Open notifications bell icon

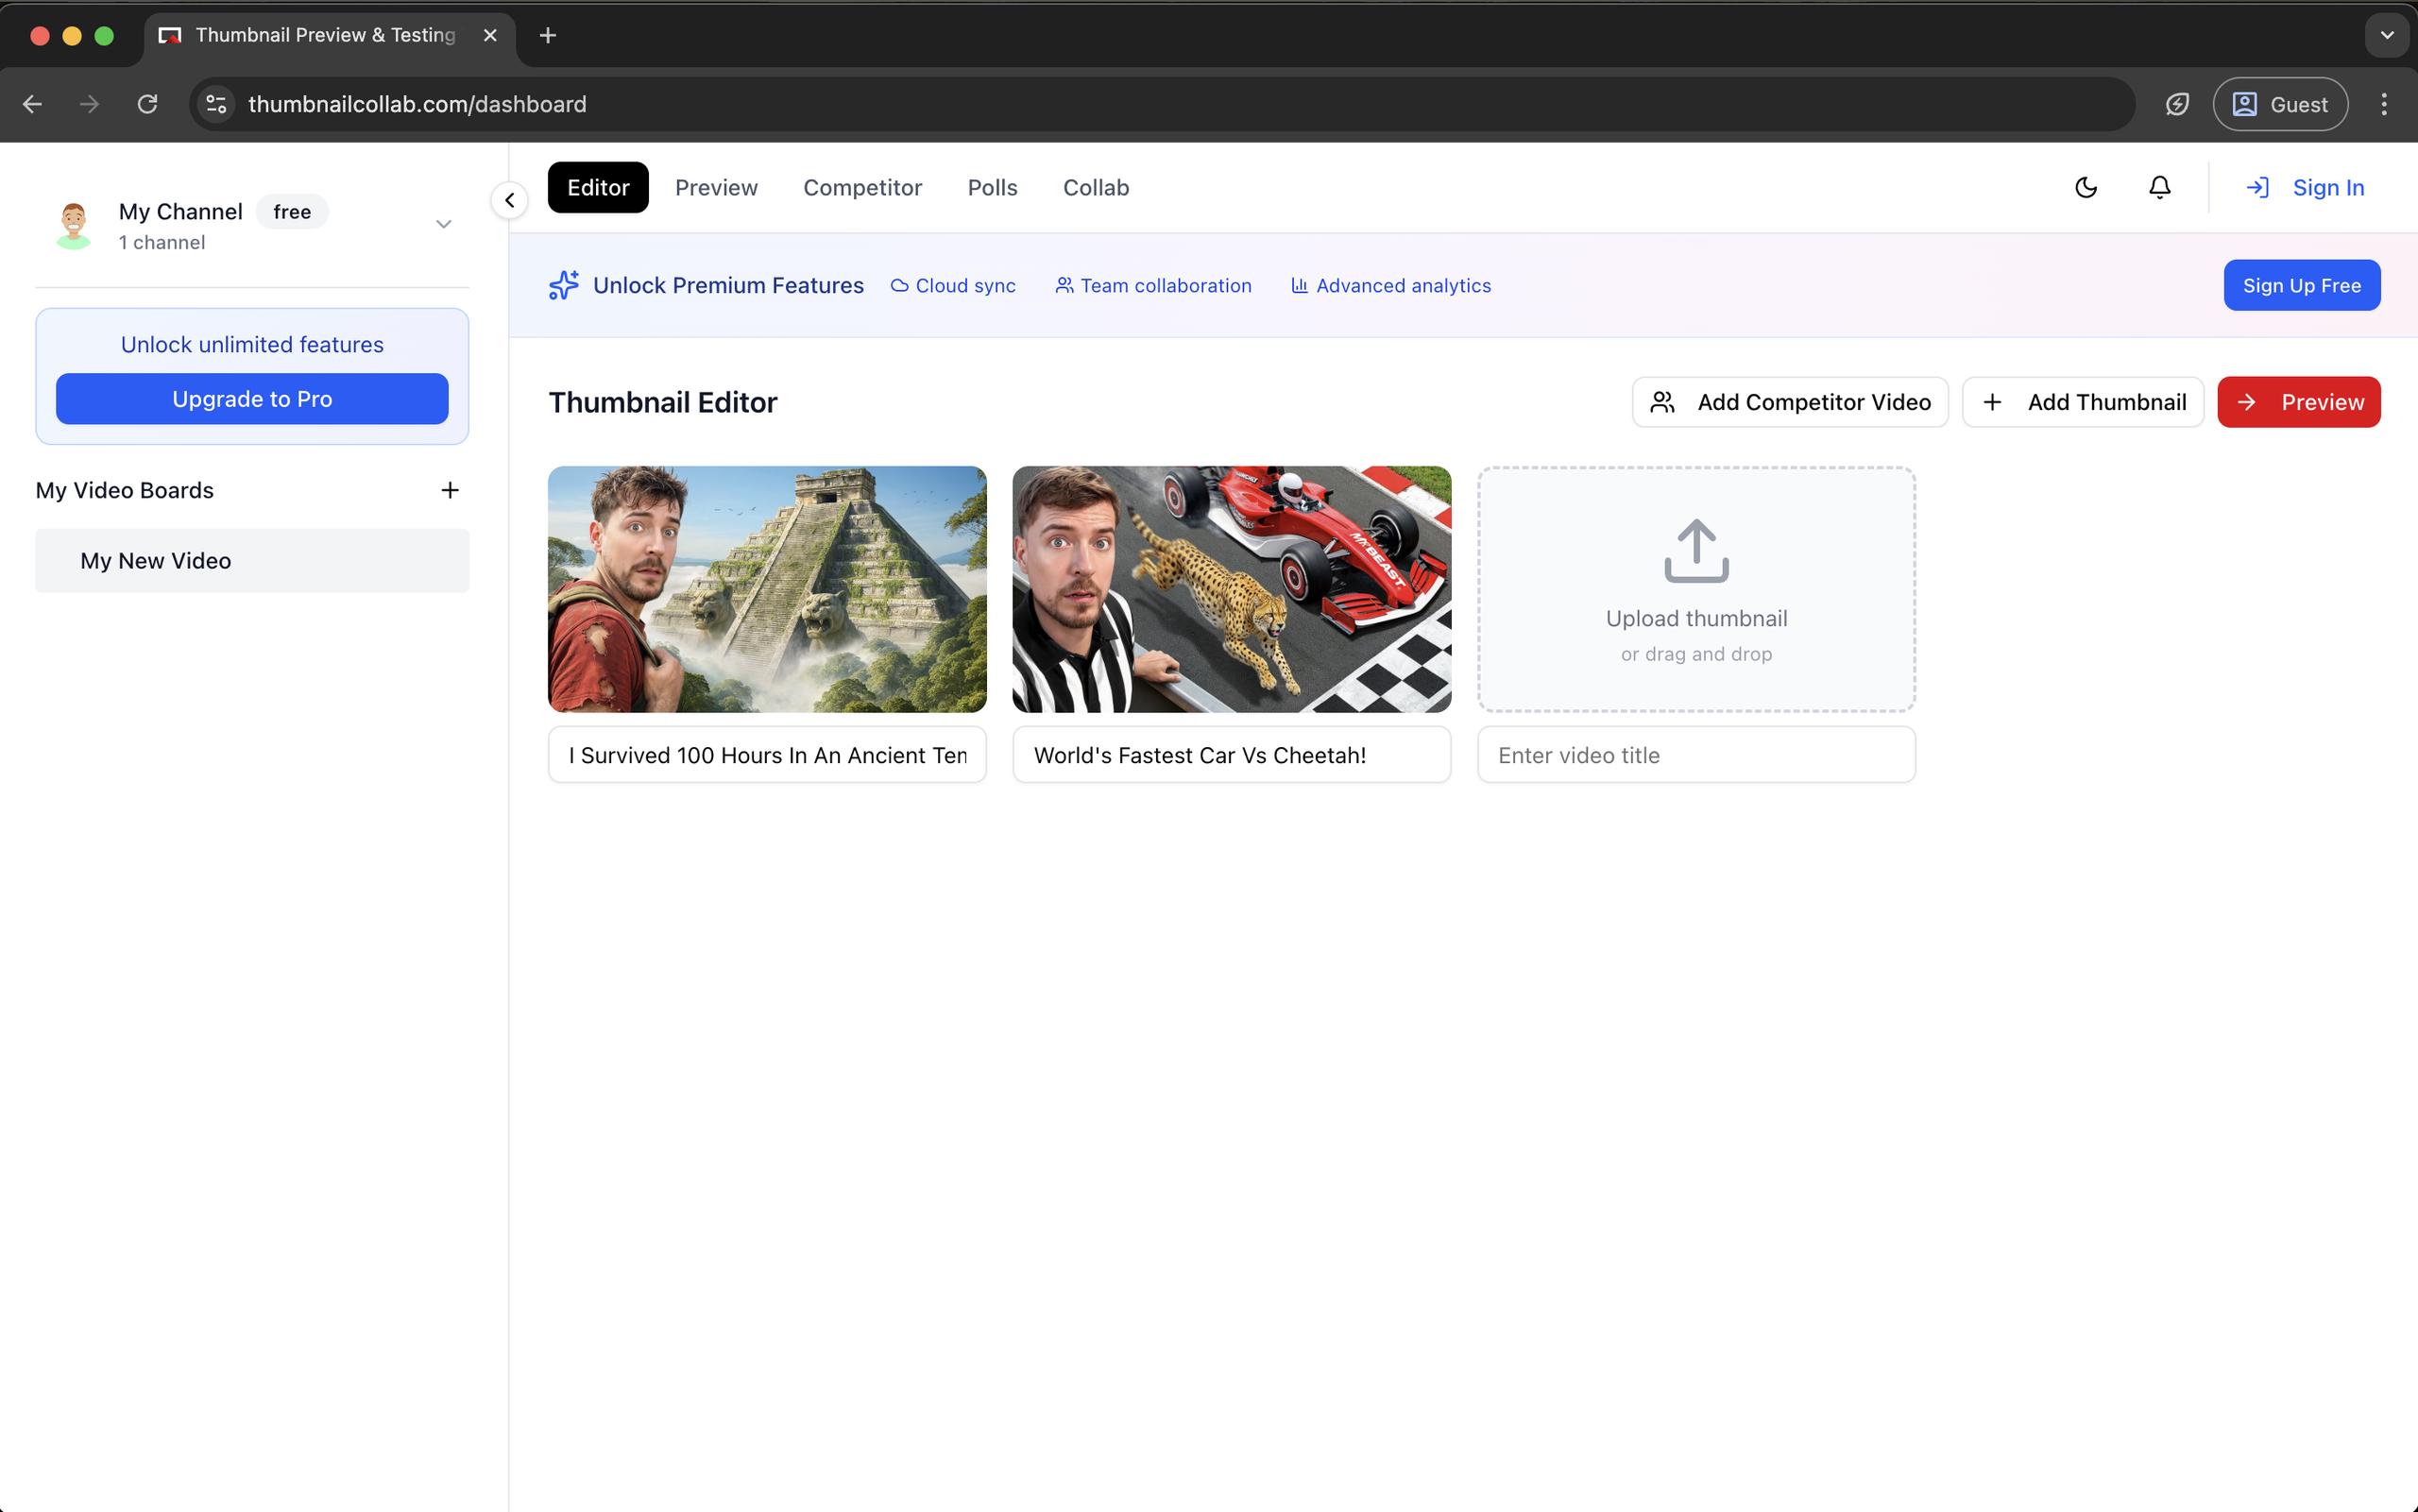click(2159, 187)
